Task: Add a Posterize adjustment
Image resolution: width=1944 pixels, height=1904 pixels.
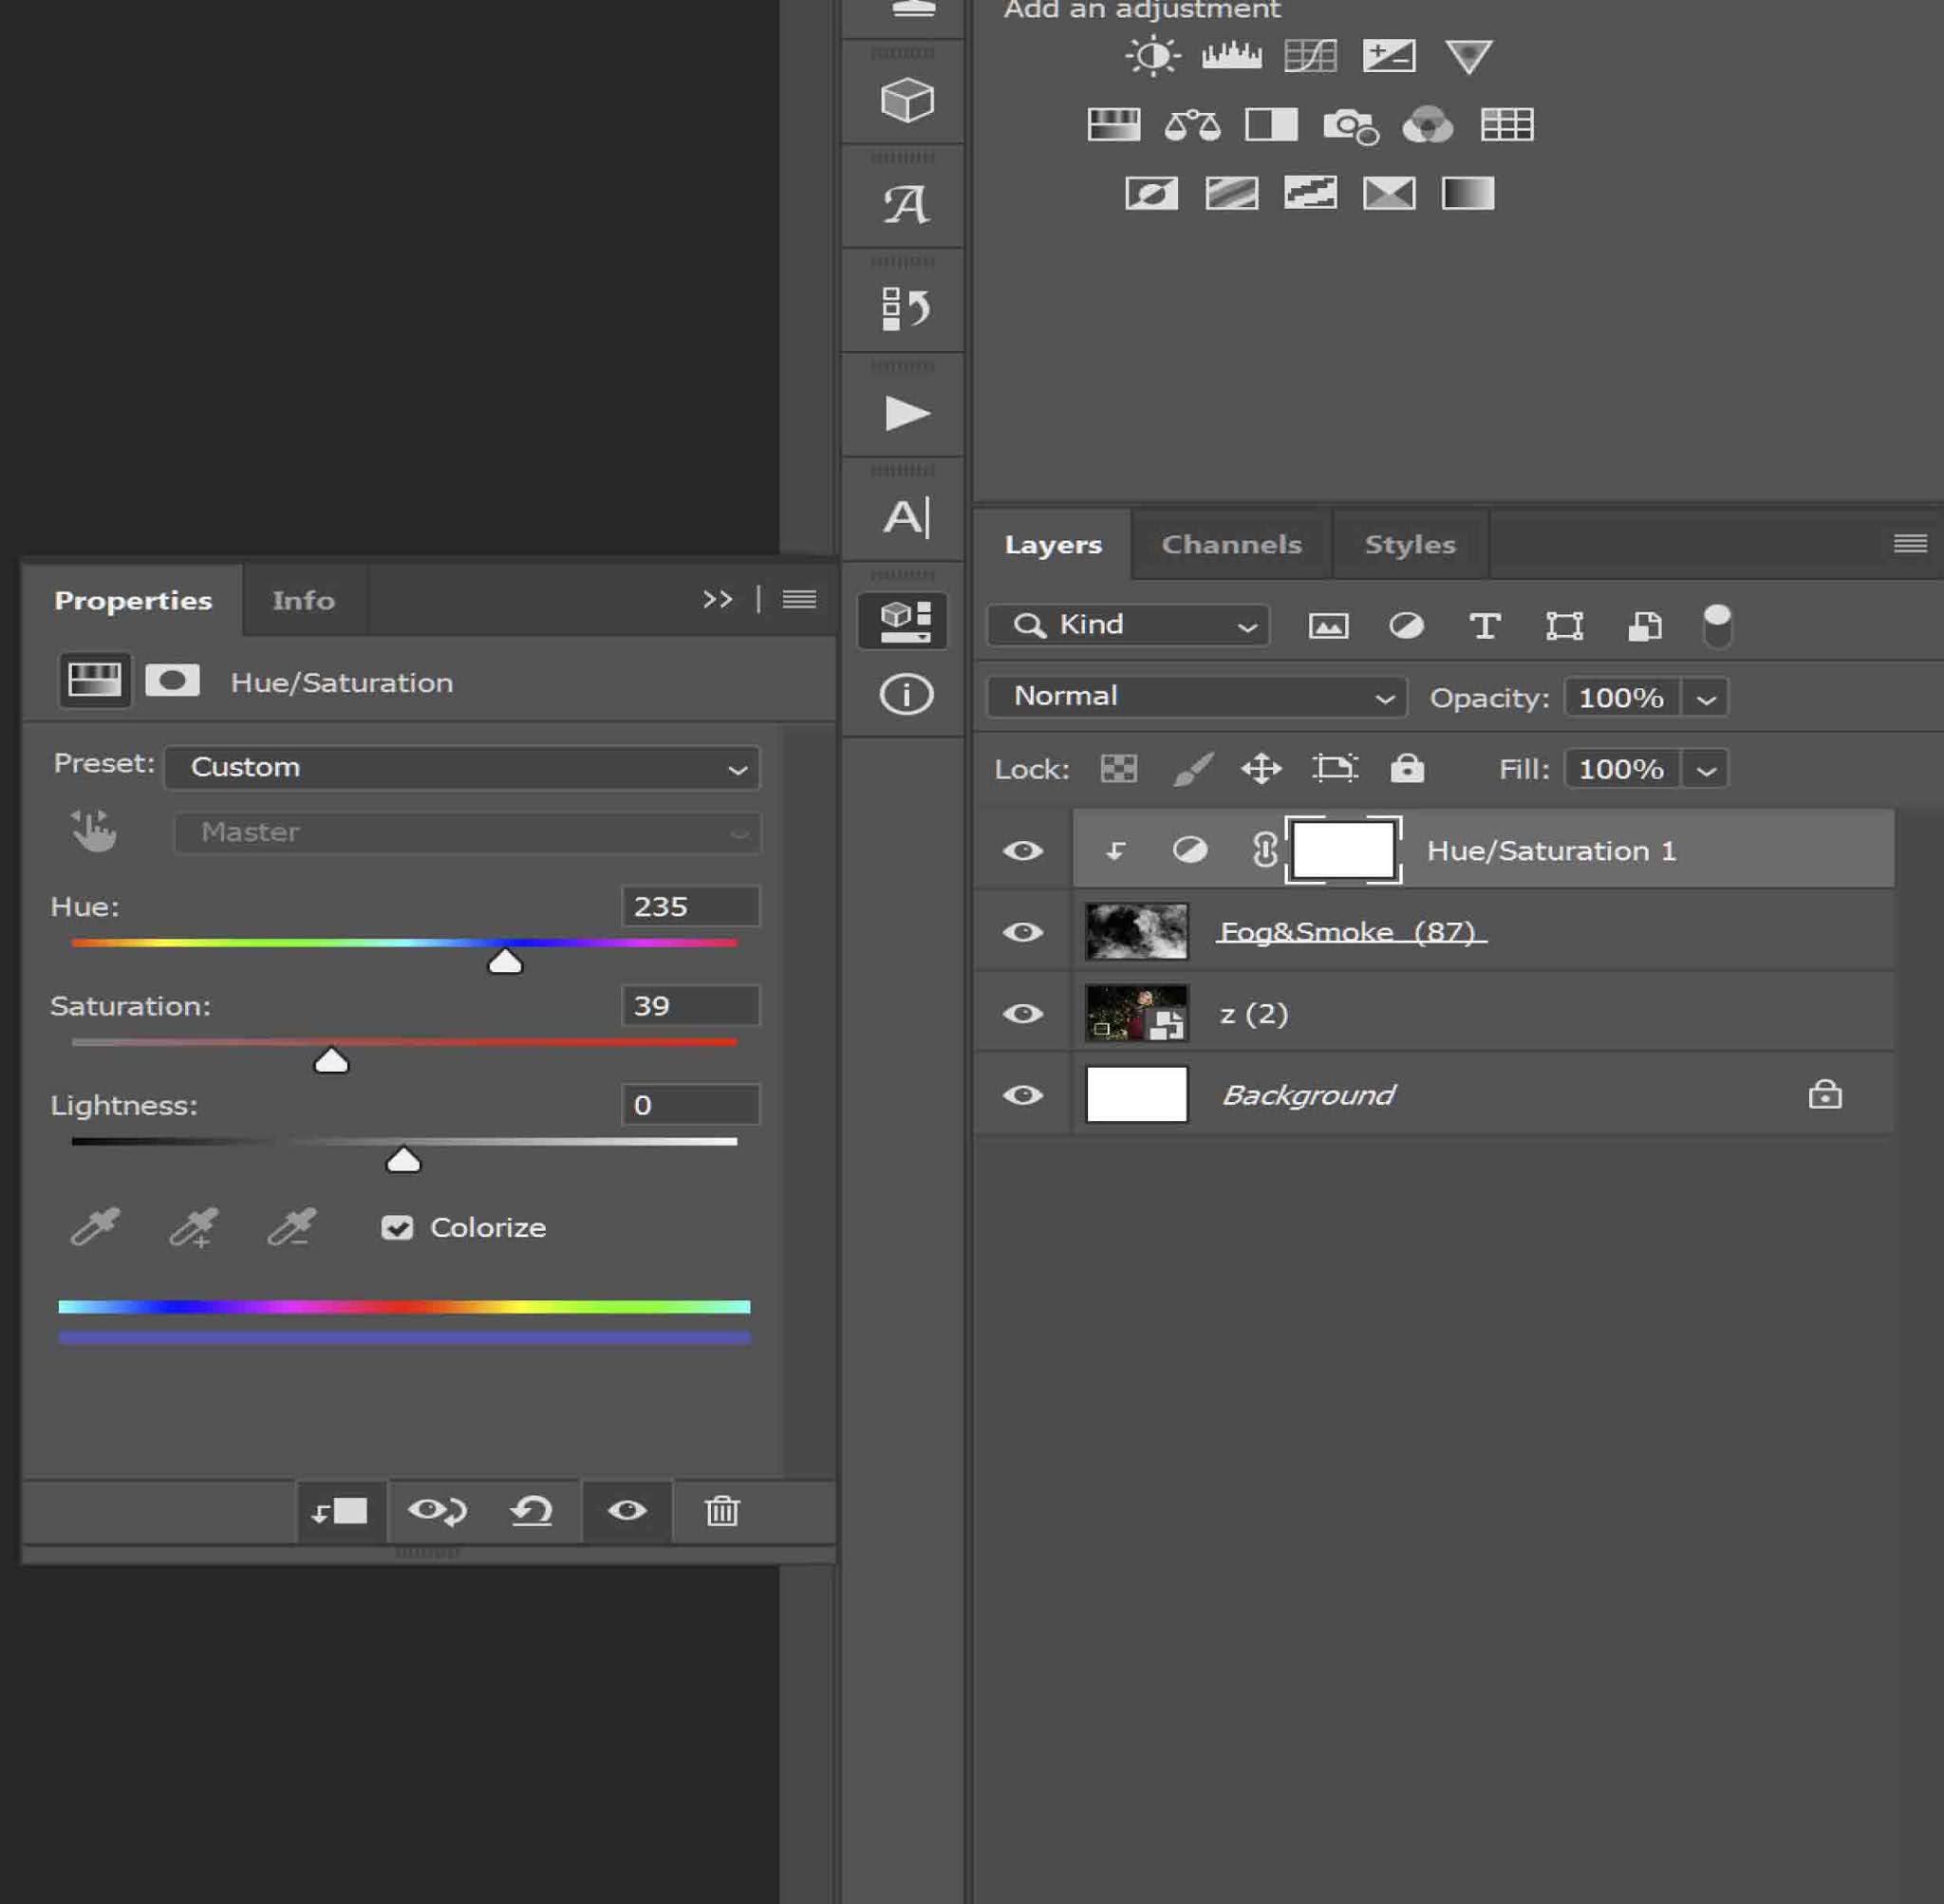Action: (x=1231, y=193)
